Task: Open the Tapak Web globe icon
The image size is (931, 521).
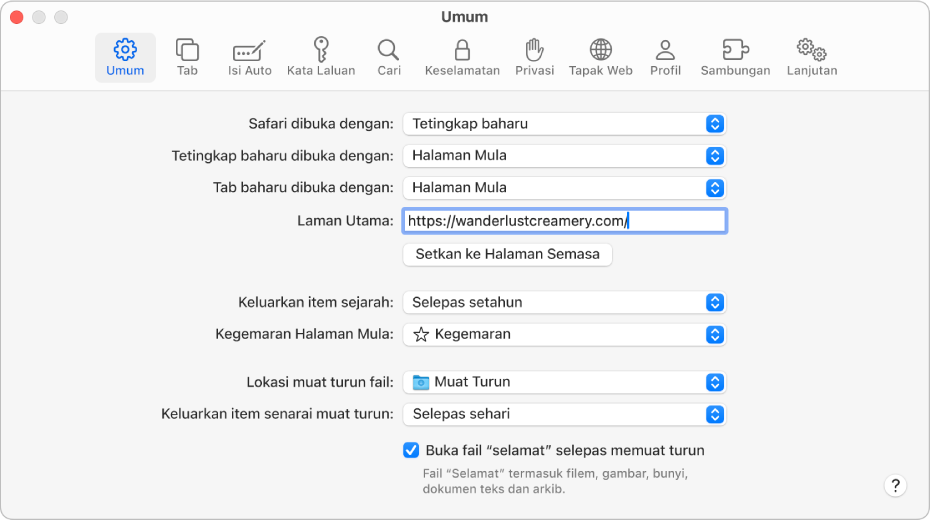Action: (x=600, y=57)
